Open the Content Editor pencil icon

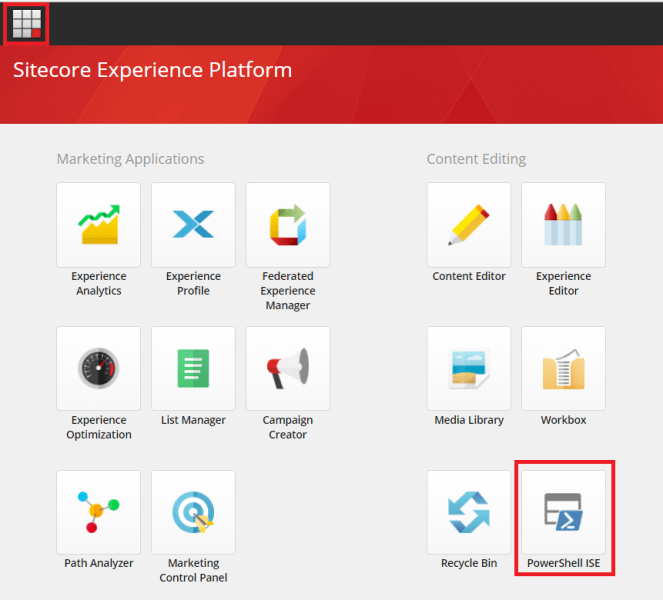pos(469,224)
